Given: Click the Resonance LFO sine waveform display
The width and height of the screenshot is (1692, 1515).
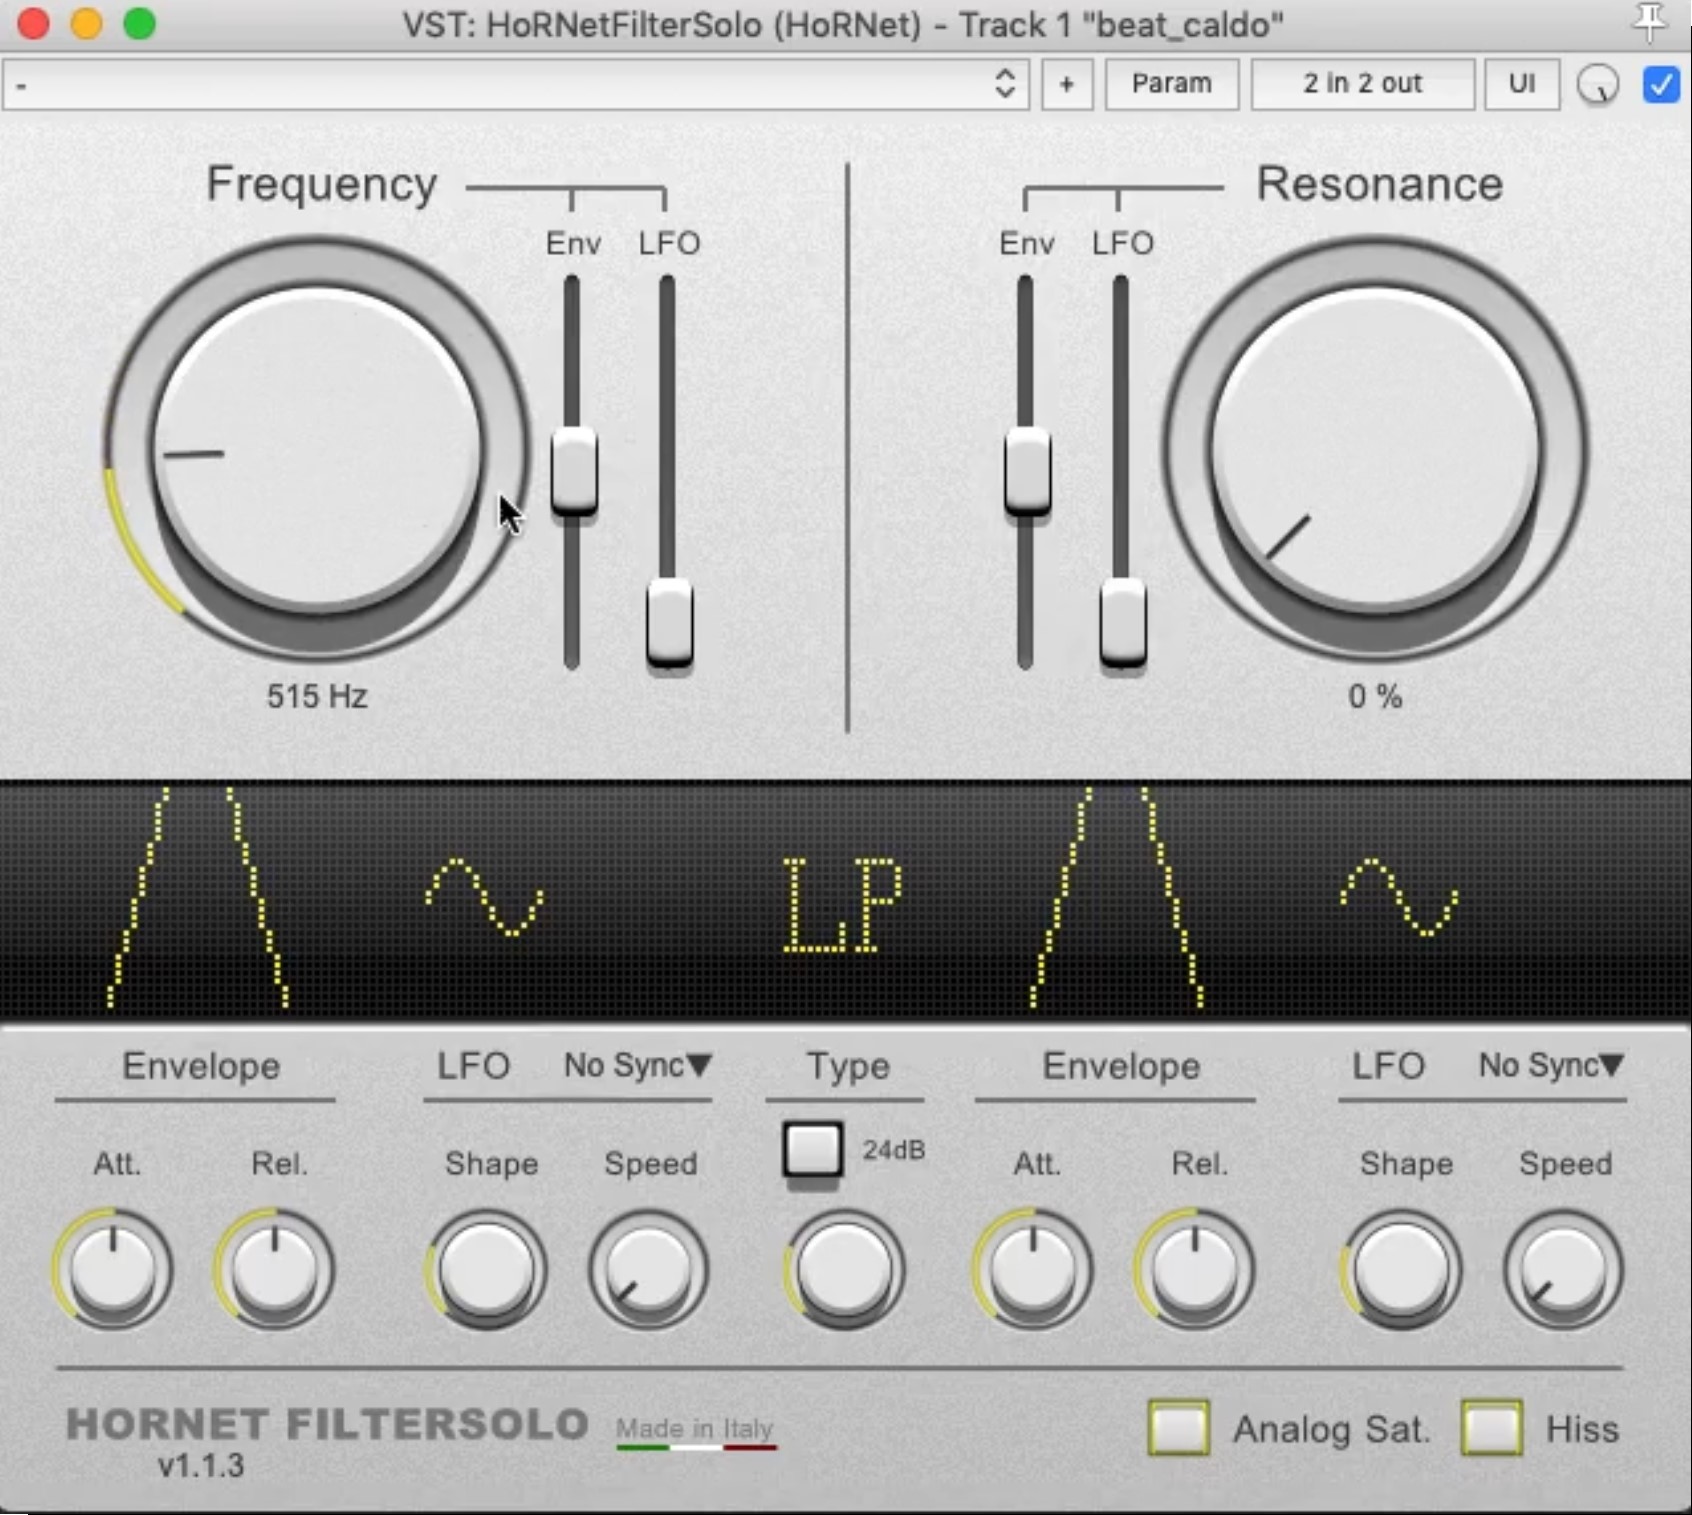Looking at the screenshot, I should click(x=1399, y=897).
